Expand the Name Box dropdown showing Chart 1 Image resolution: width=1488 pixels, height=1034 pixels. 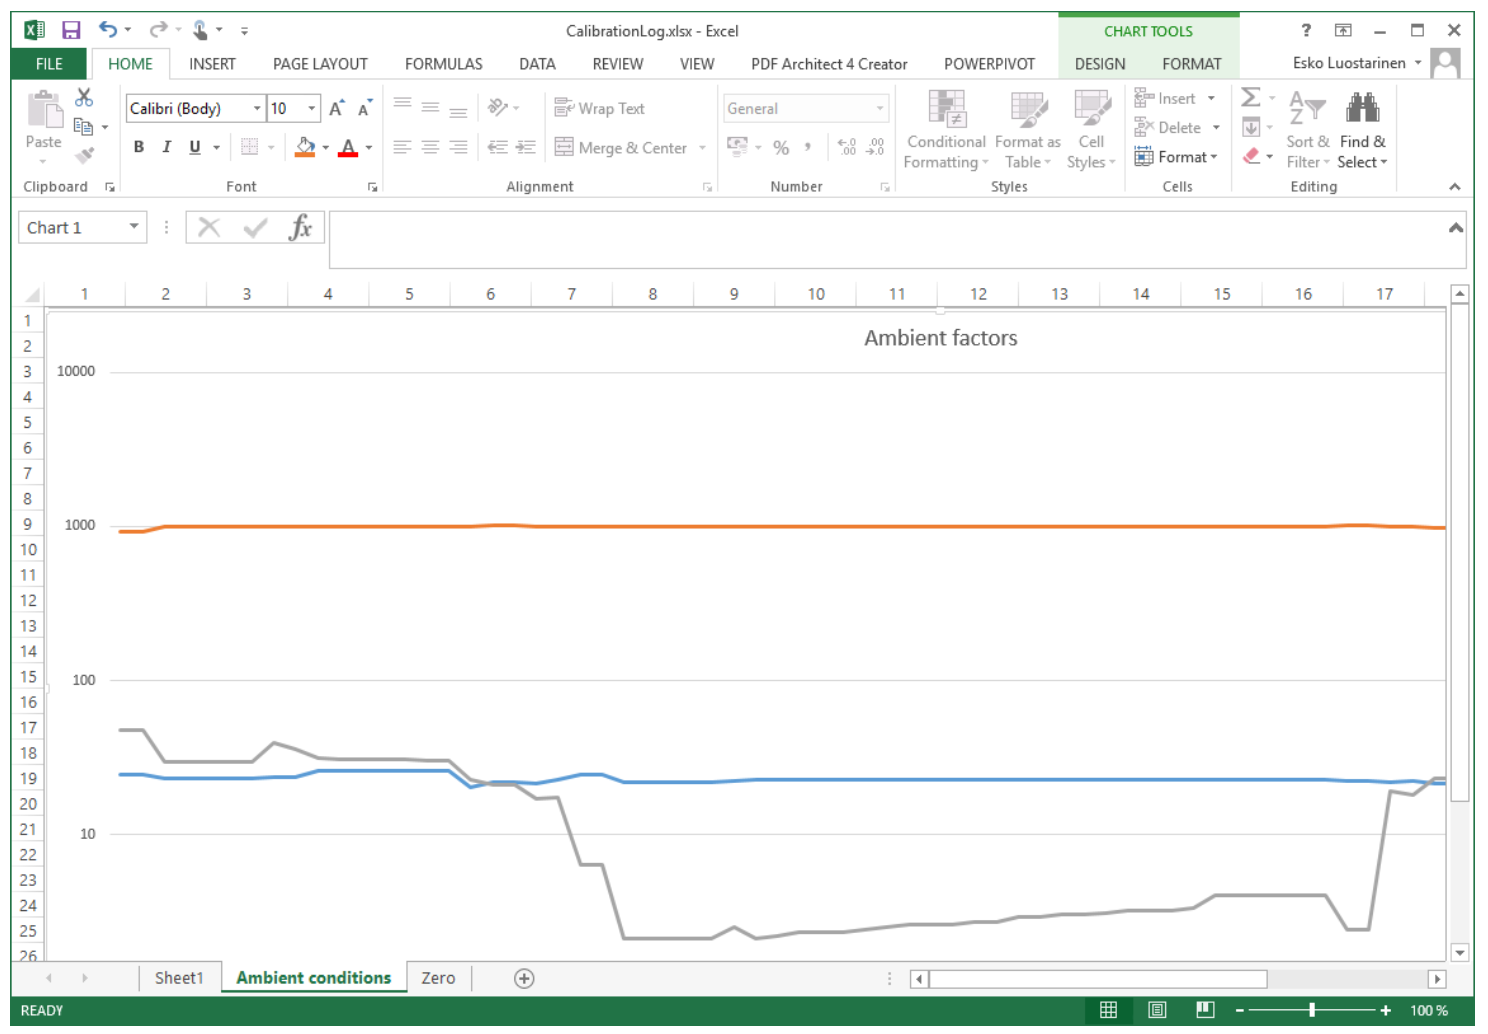point(134,227)
